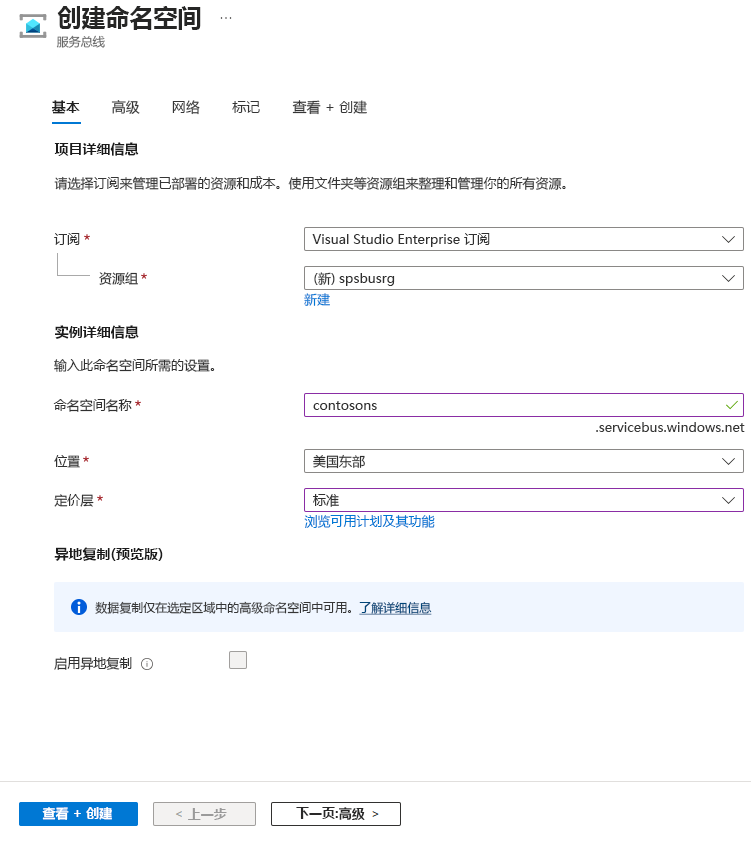Click the 服务总线 subtitle text
The image size is (751, 842).
(81, 42)
